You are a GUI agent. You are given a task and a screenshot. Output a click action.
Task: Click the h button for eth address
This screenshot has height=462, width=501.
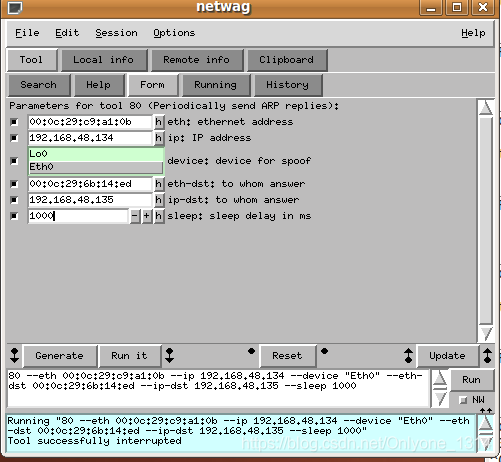[x=159, y=122]
